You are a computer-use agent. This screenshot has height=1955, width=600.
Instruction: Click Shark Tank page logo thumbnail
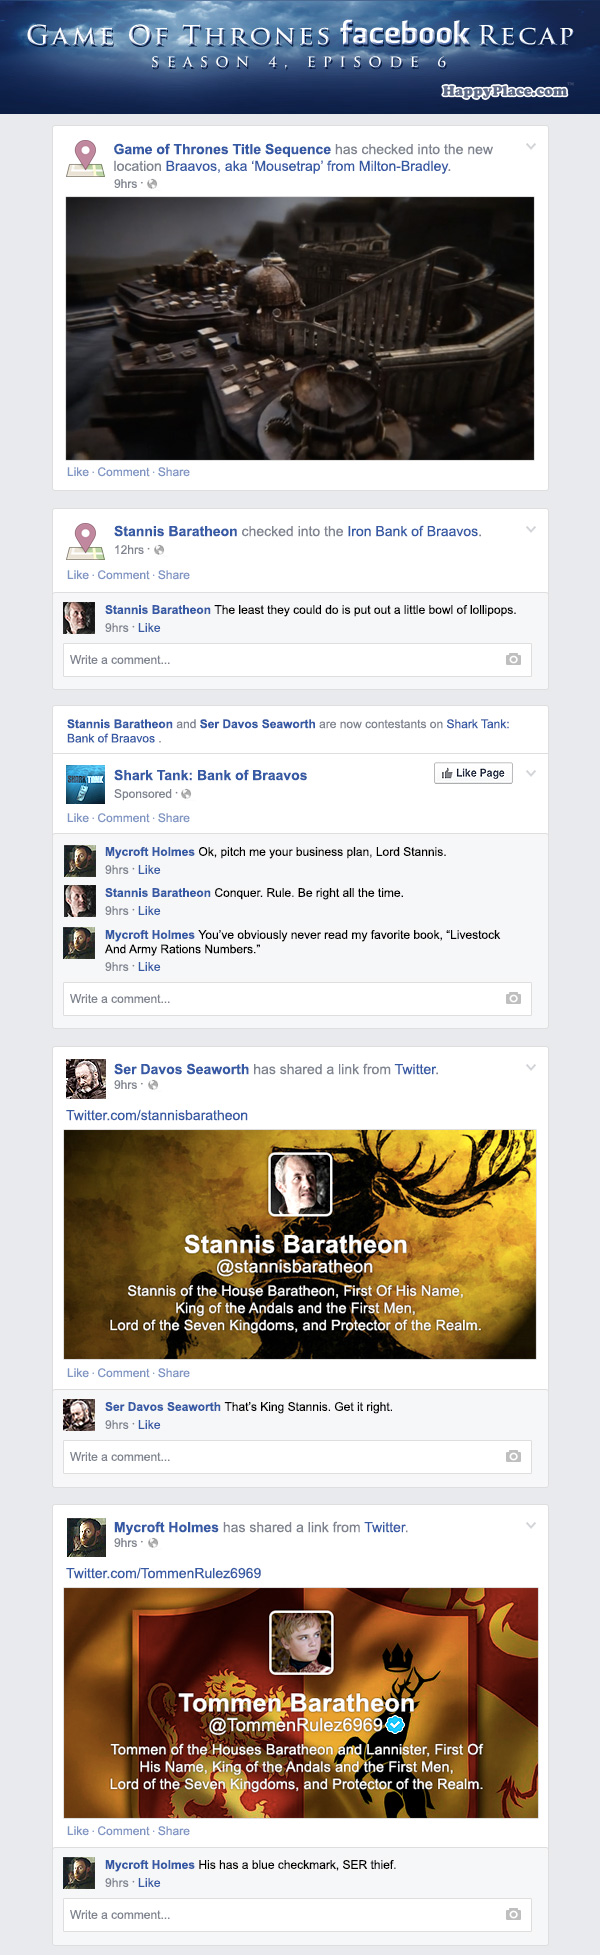click(x=86, y=784)
